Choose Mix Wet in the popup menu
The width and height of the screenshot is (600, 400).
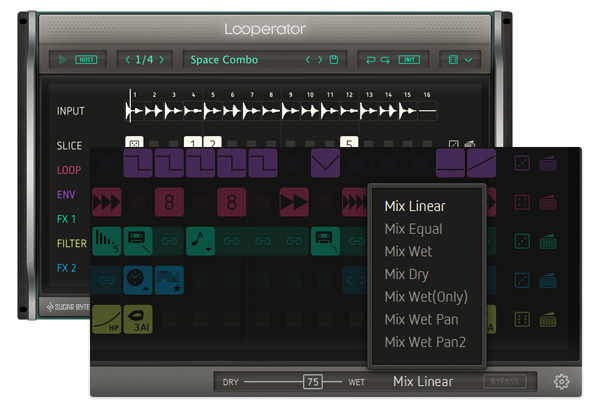point(408,251)
